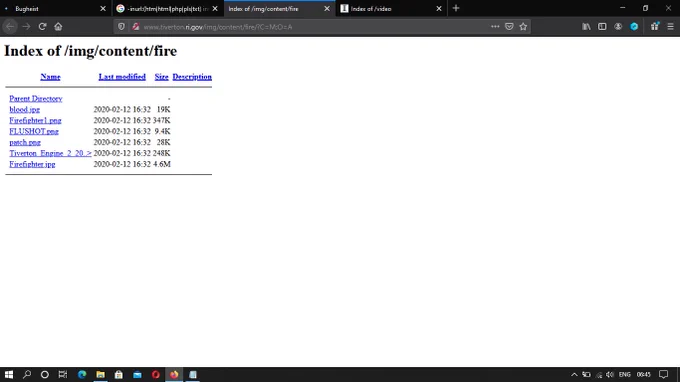
Task: Open the page actions three-dot menu
Action: (x=495, y=26)
